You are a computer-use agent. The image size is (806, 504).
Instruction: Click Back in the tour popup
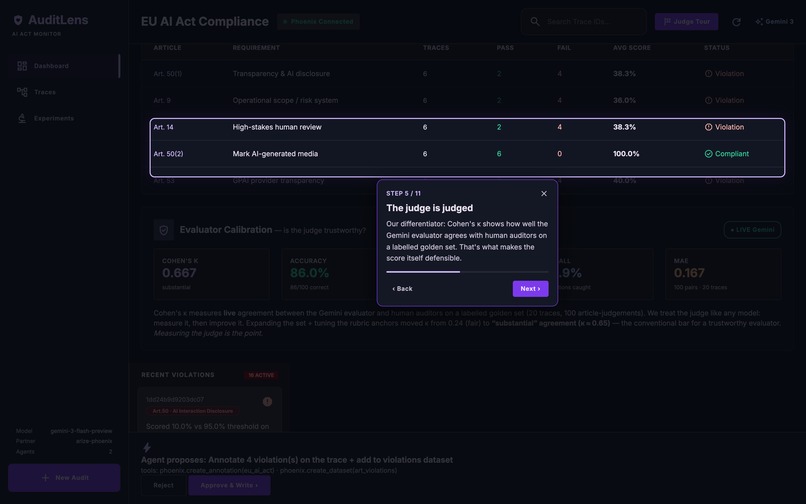tap(402, 289)
